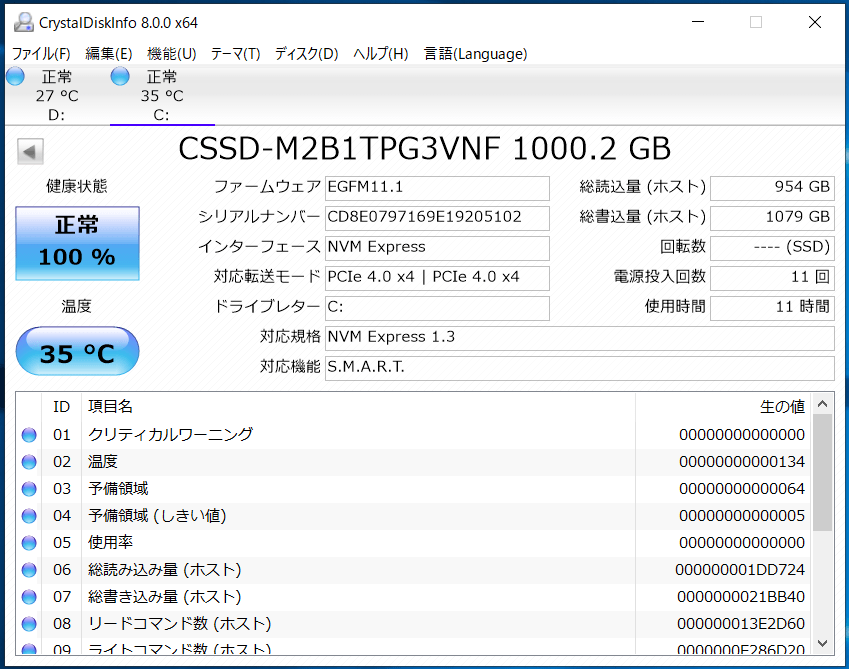The height and width of the screenshot is (669, 849).
Task: Click the disk title CSSD-M2B1TPG3VNF 1000.2 GB
Action: 424,149
